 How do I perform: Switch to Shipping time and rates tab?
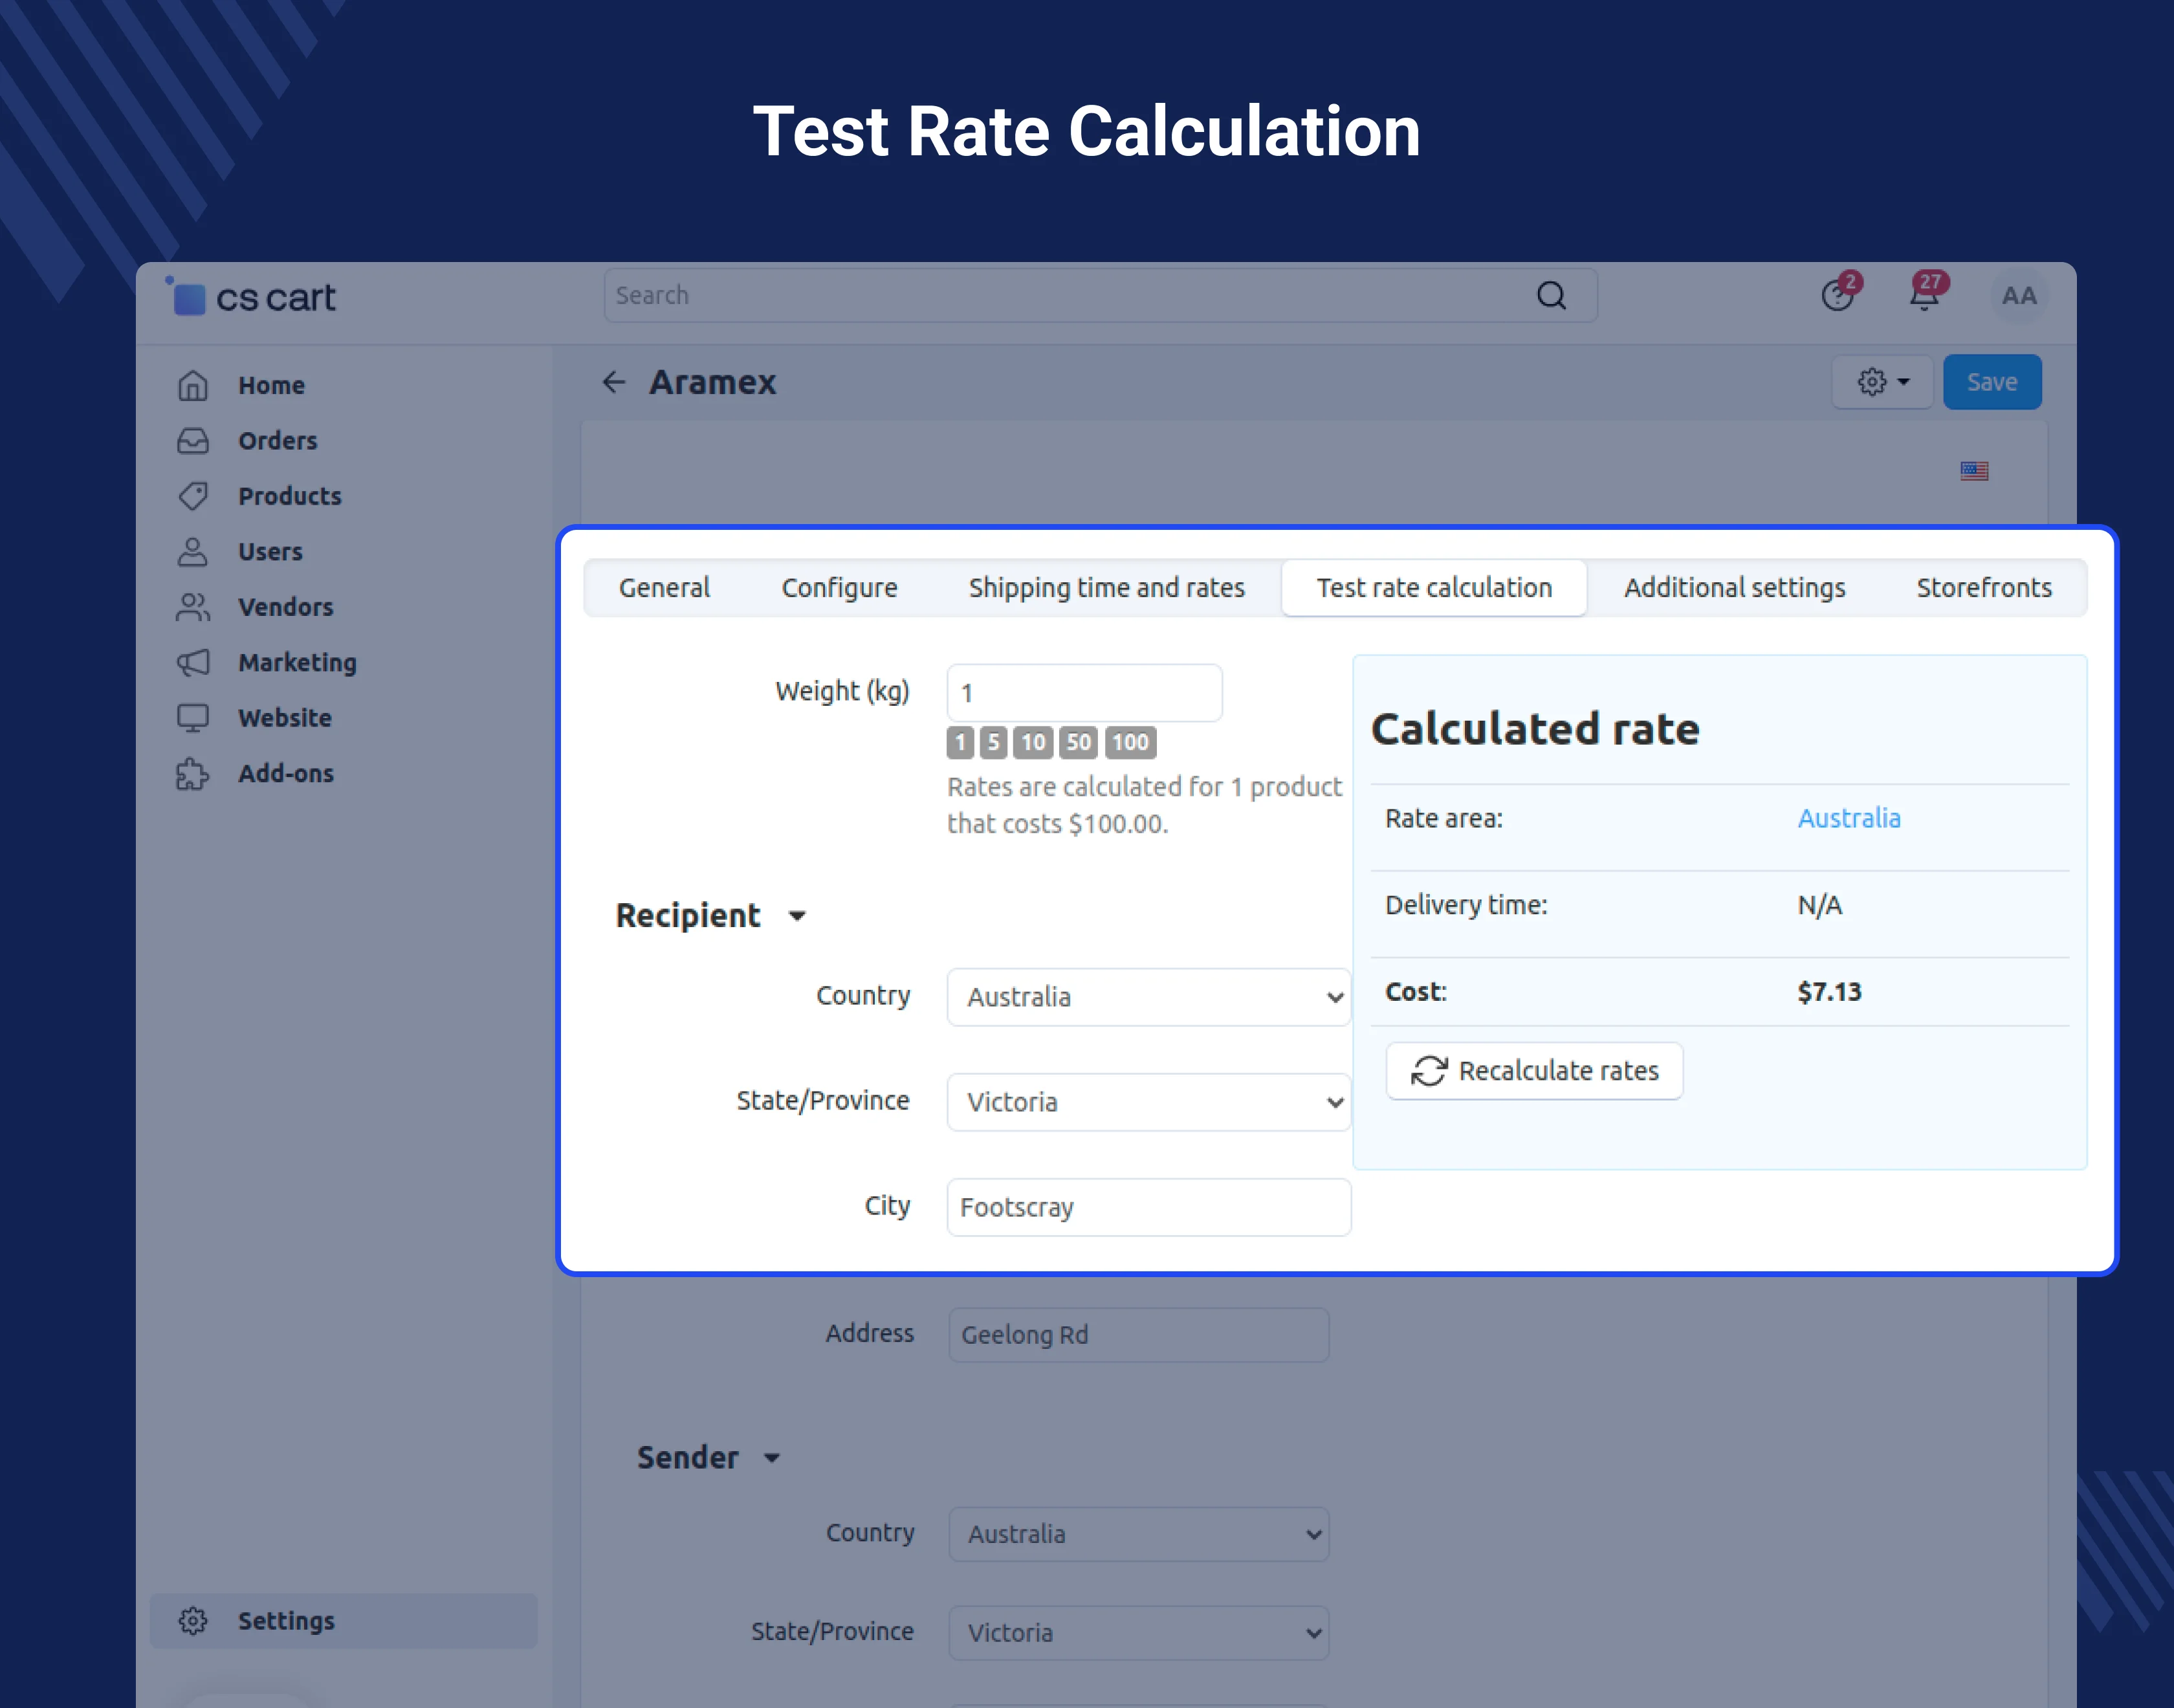pyautogui.click(x=1106, y=588)
